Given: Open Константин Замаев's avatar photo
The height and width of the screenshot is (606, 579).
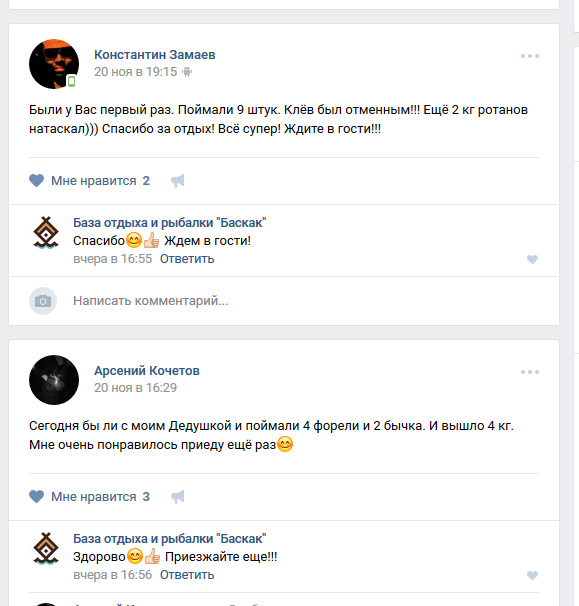Looking at the screenshot, I should [54, 64].
